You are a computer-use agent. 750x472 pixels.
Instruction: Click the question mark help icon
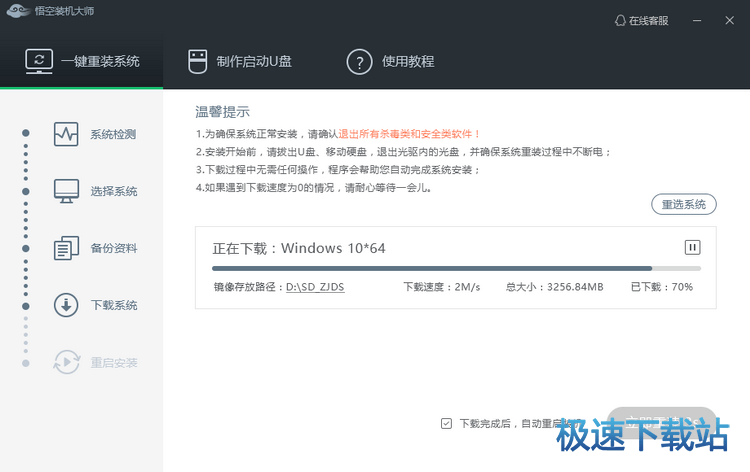(x=359, y=62)
